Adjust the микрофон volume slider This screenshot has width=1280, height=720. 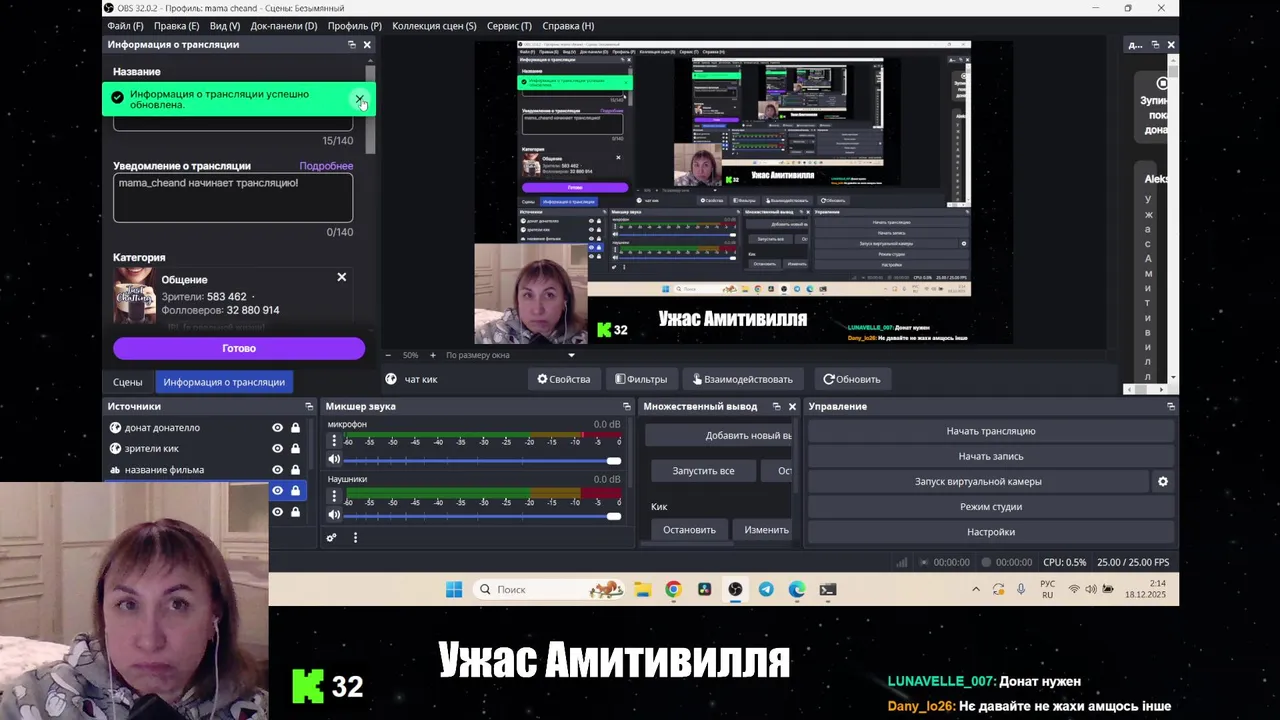click(x=483, y=461)
